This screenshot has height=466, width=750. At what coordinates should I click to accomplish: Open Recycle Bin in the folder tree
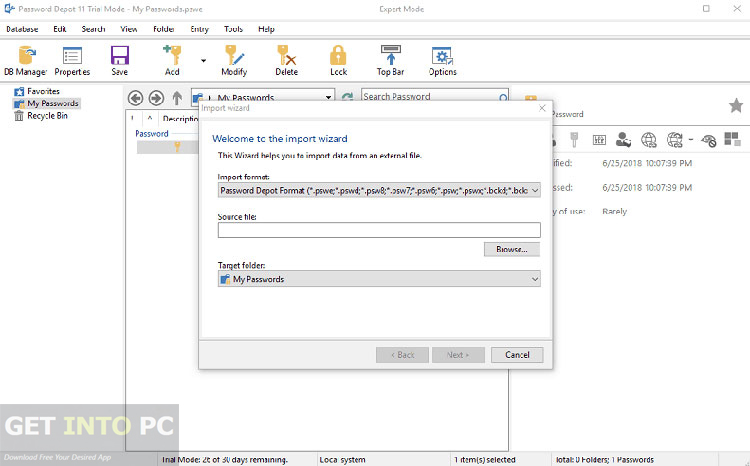pyautogui.click(x=41, y=116)
